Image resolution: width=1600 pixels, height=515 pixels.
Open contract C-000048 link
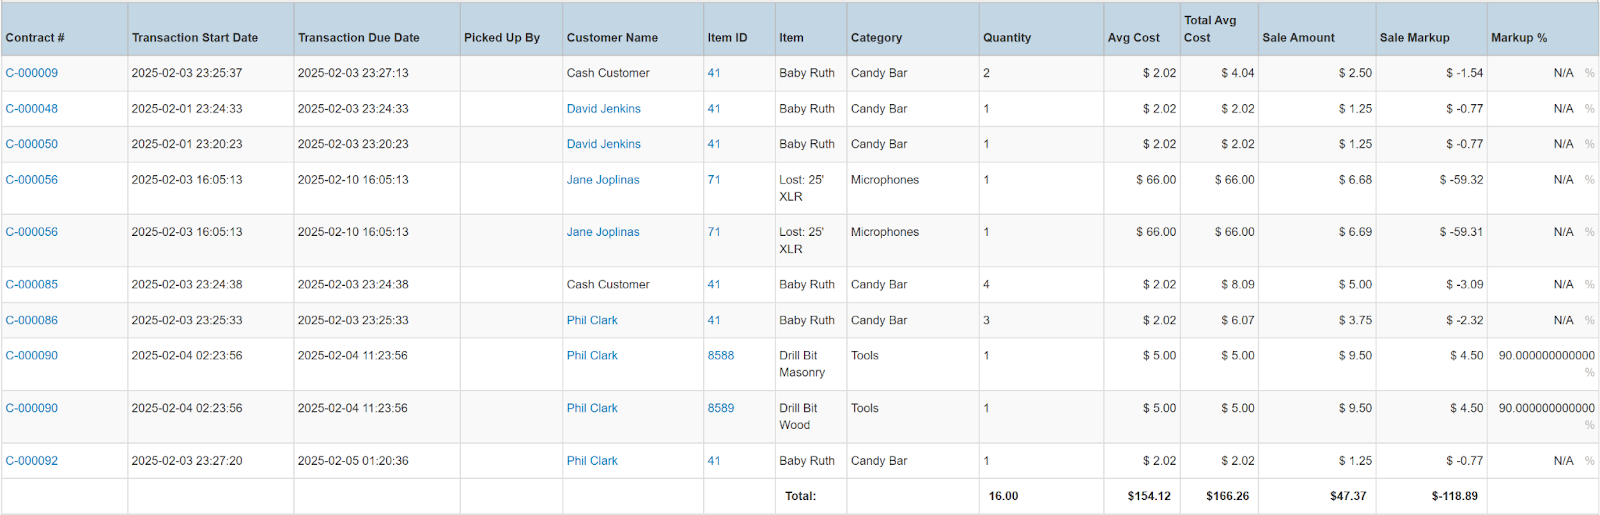[x=32, y=109]
